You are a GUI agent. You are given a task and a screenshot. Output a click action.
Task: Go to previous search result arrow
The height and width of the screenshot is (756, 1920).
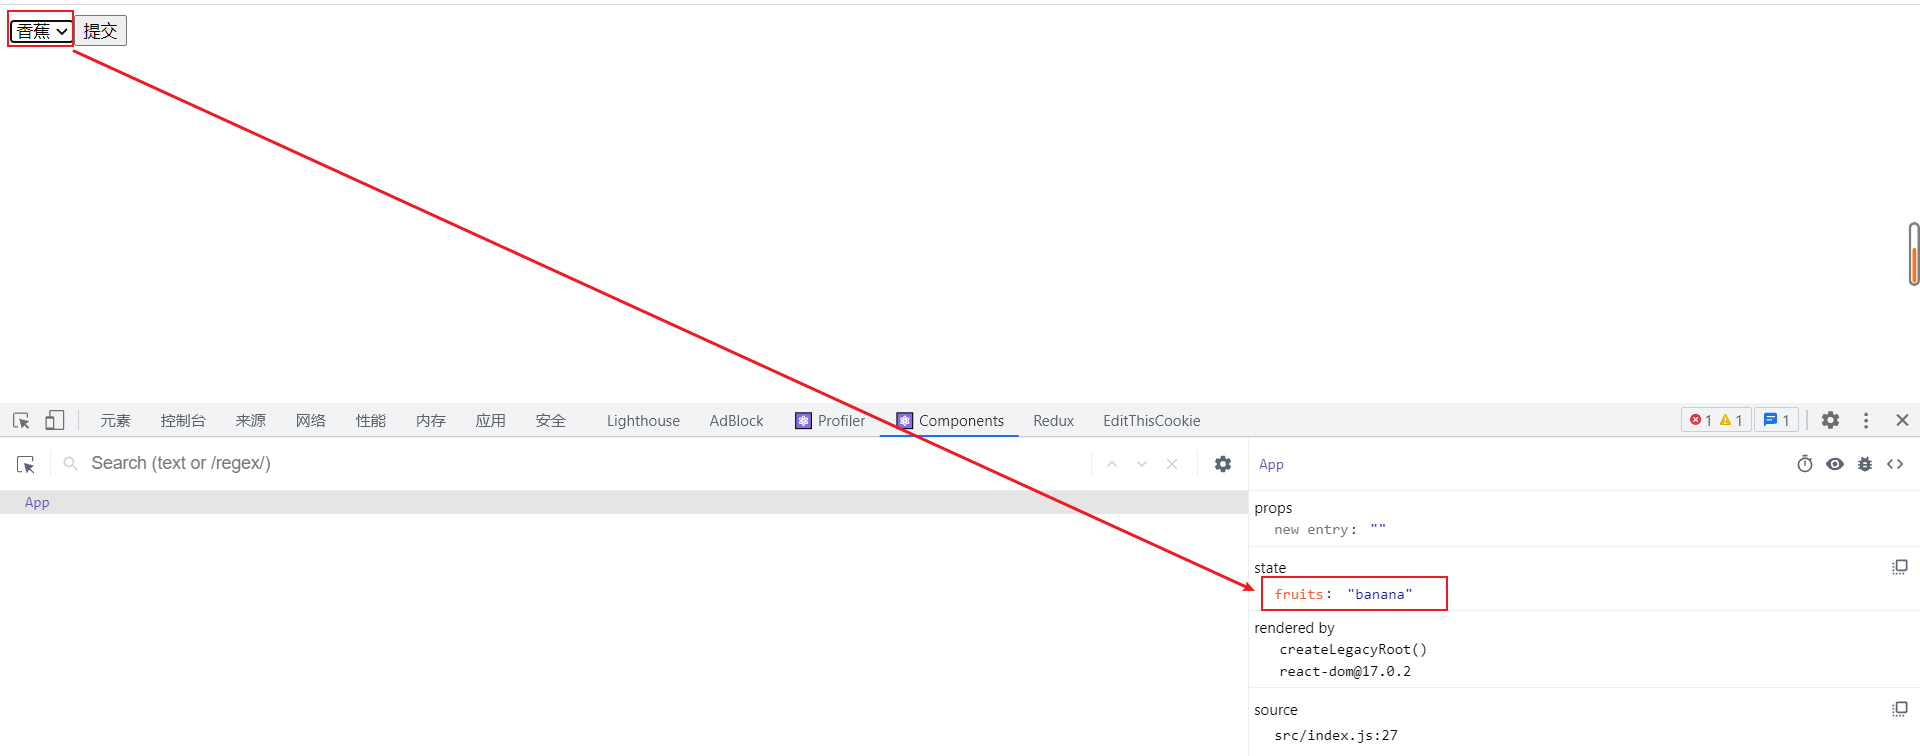1112,464
